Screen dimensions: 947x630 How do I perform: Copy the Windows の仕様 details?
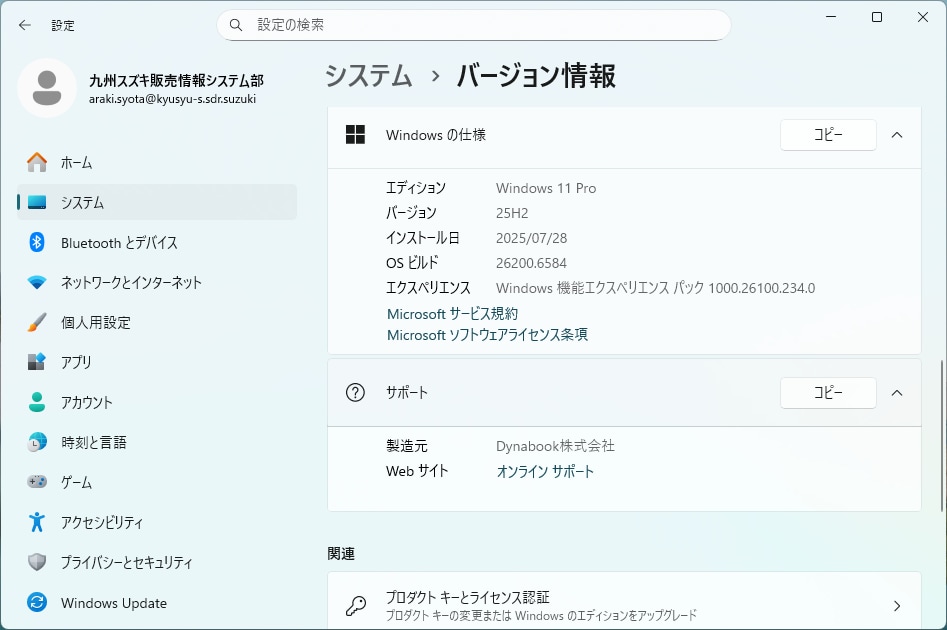pos(828,135)
